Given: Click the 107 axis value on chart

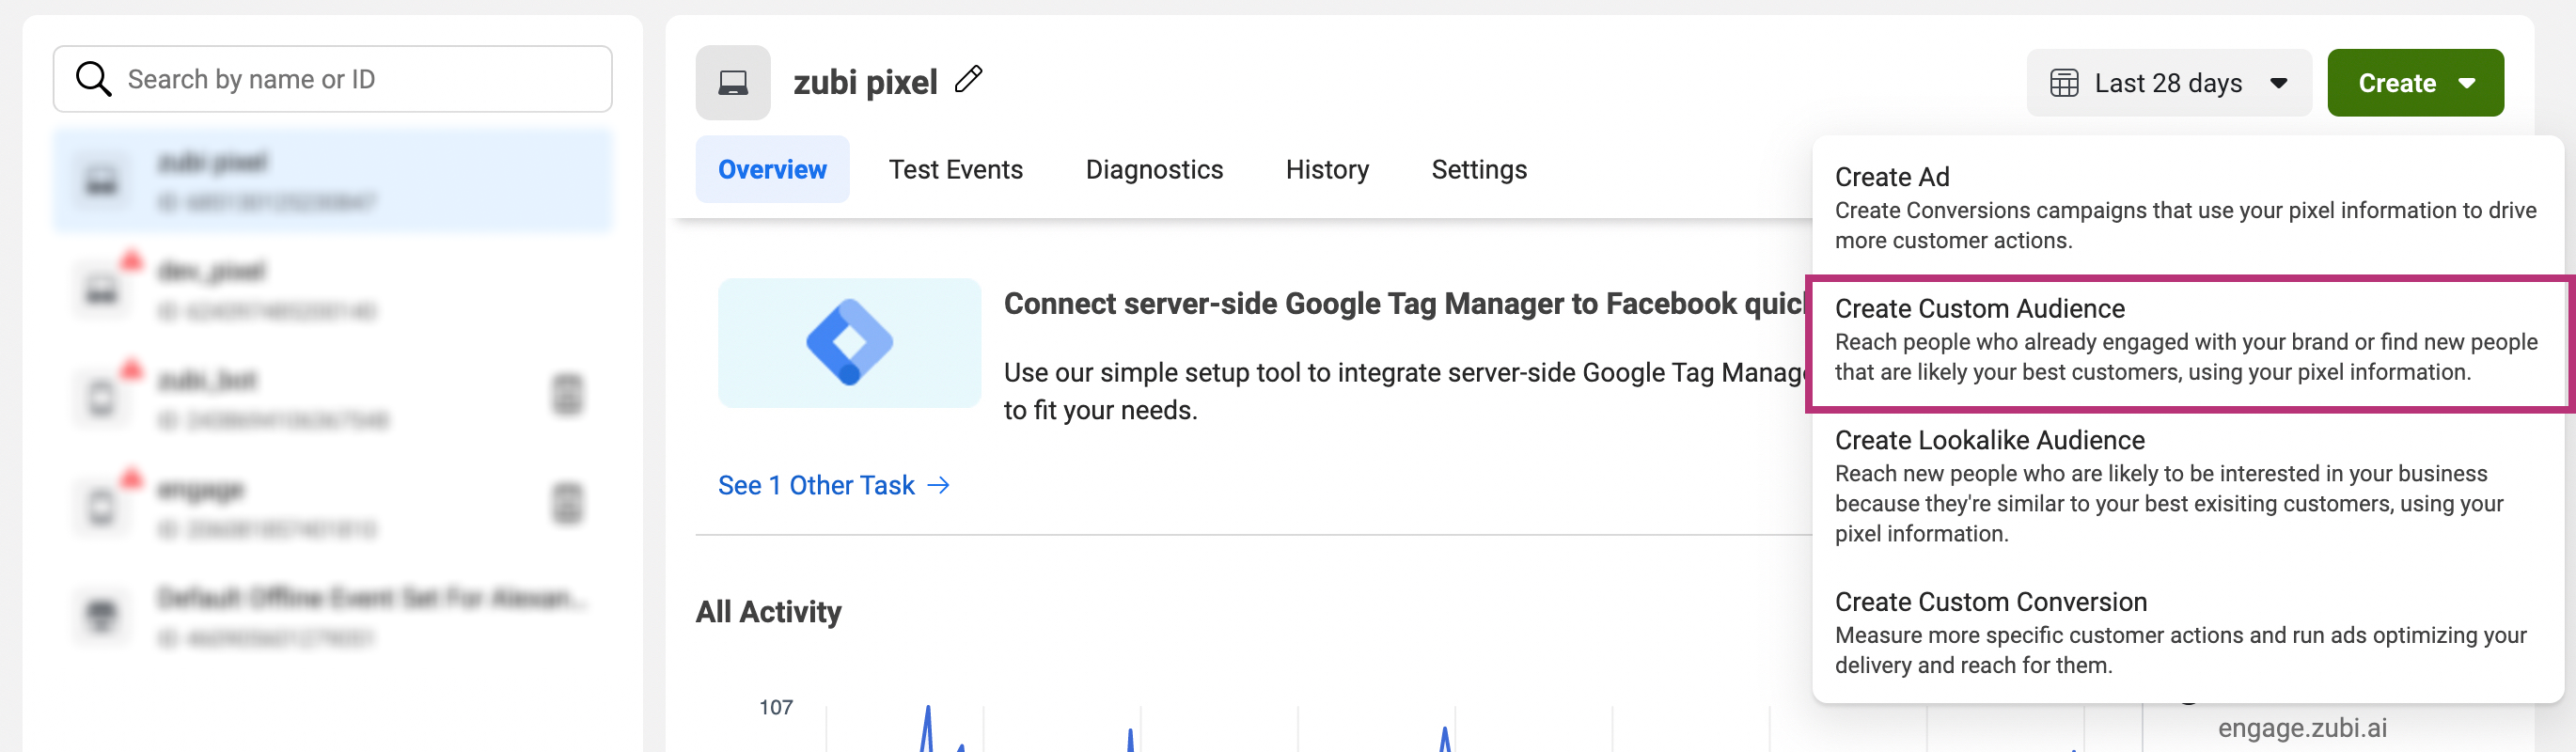Looking at the screenshot, I should pyautogui.click(x=775, y=707).
